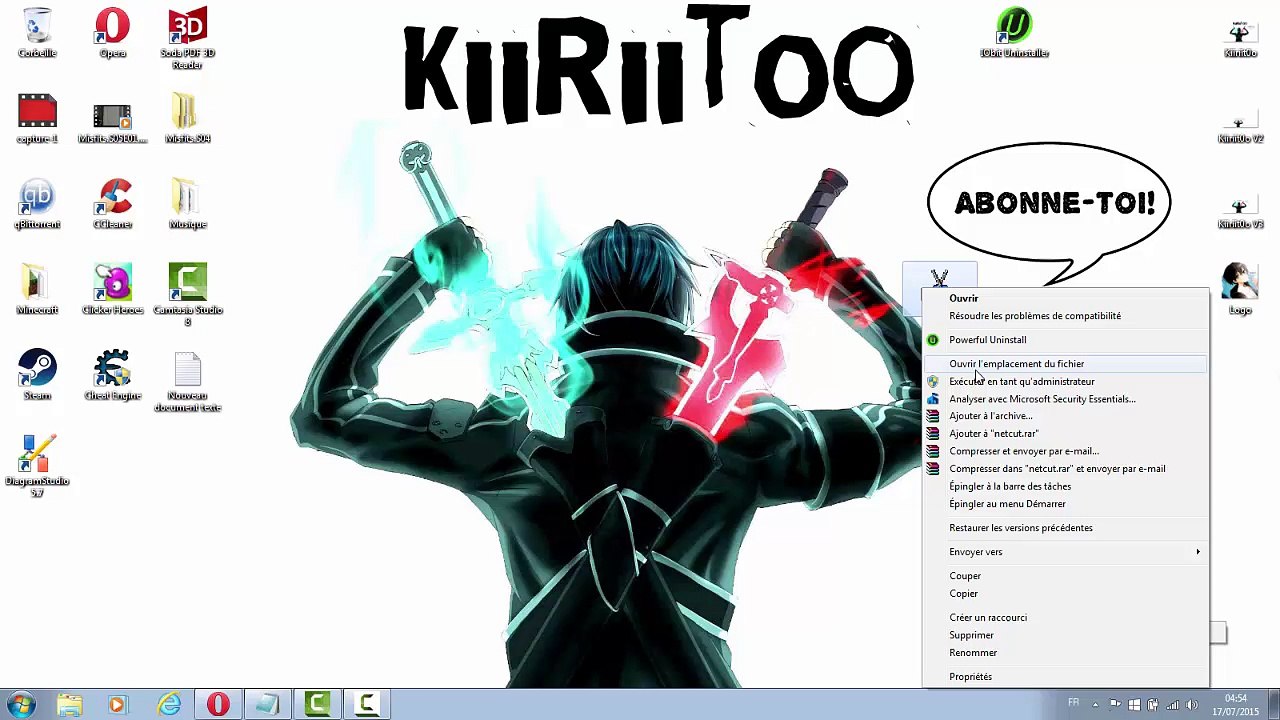Open the power plug tray icon
This screenshot has width=1280, height=720.
coord(1153,705)
